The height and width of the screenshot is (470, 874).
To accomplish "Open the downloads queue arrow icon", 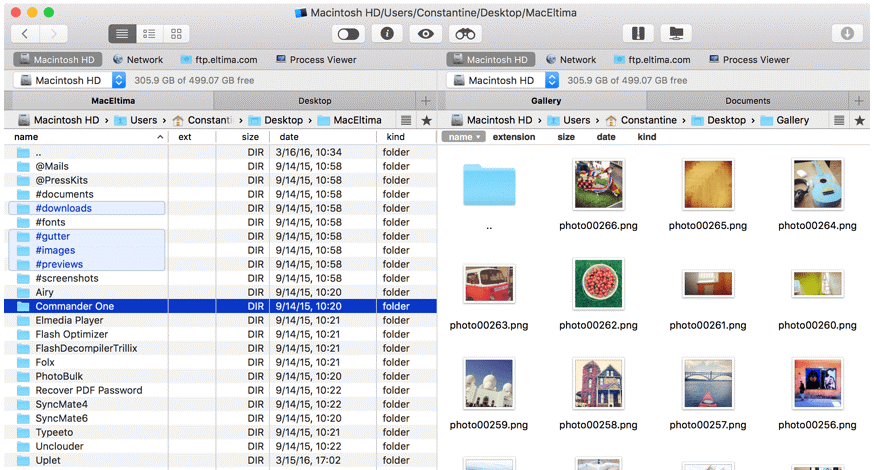I will click(x=847, y=34).
